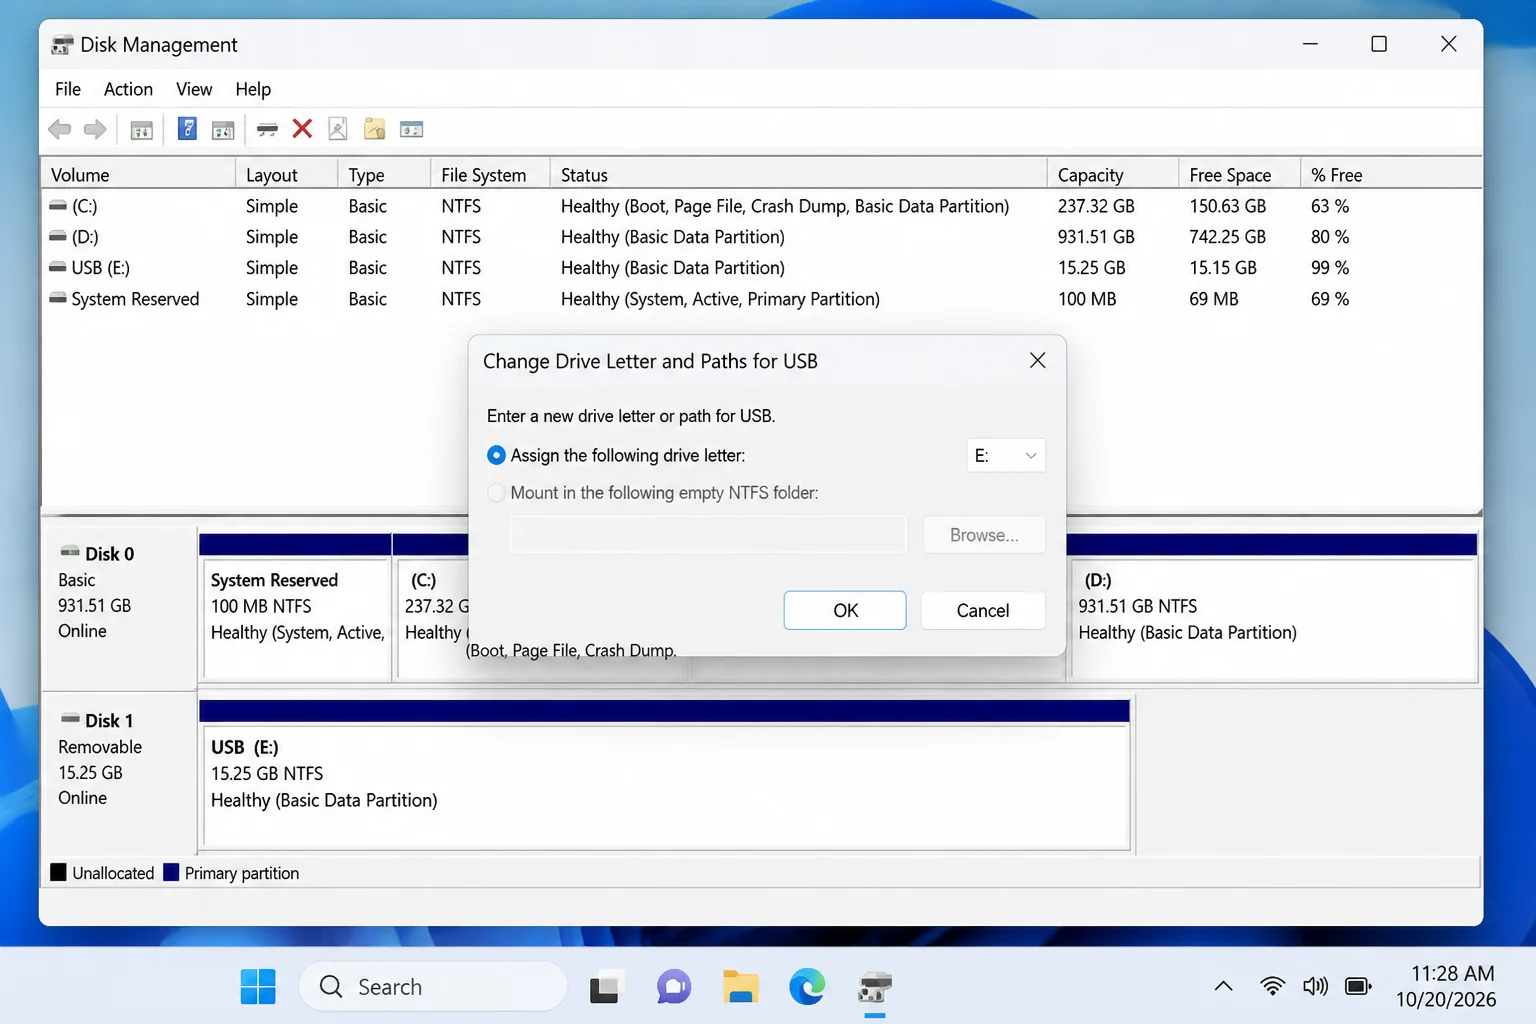Select Mount in empty NTFS folder option
1536x1024 pixels.
[496, 493]
